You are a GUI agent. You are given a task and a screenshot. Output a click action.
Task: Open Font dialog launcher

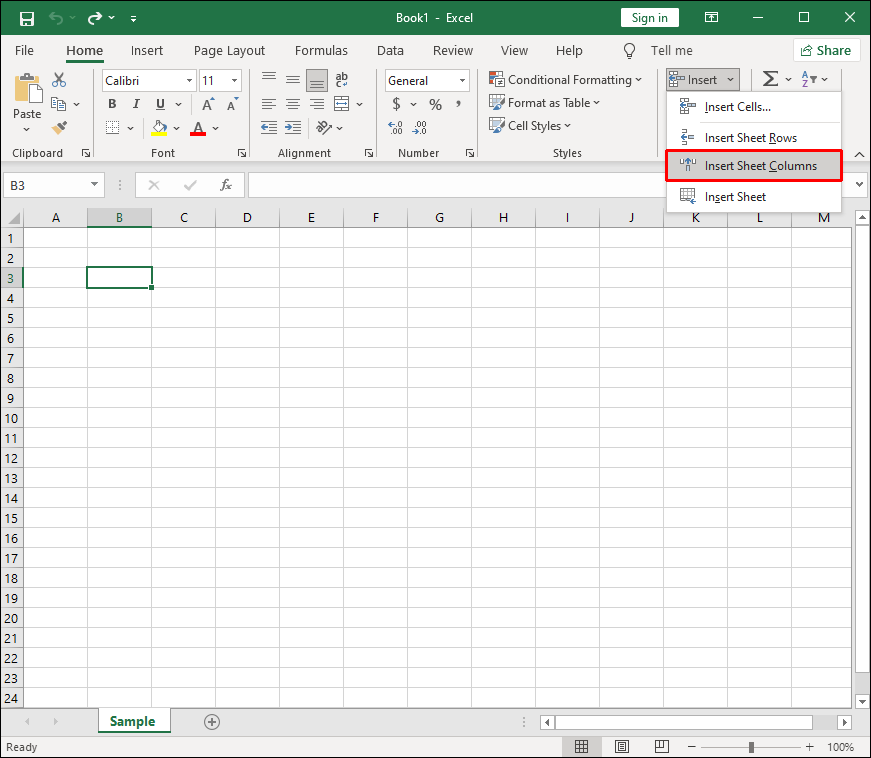[x=242, y=153]
